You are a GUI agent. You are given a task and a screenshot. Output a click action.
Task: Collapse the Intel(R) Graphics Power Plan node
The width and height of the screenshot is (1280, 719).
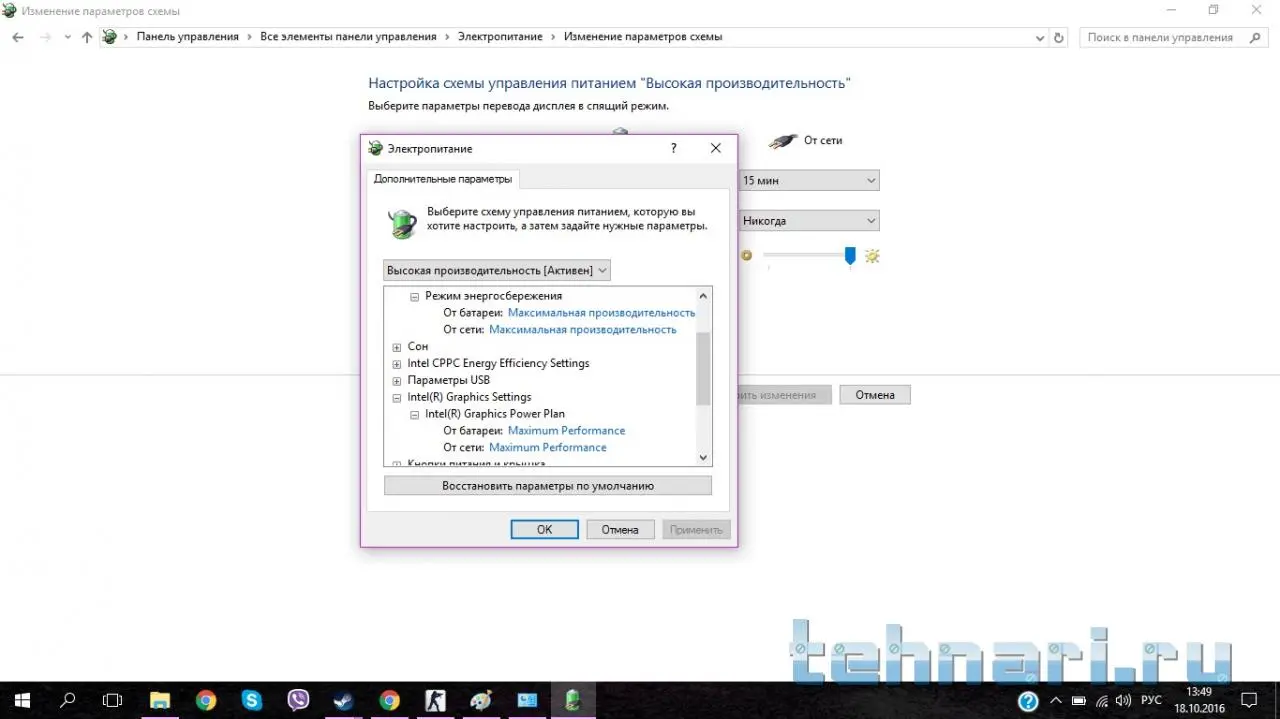coord(415,414)
